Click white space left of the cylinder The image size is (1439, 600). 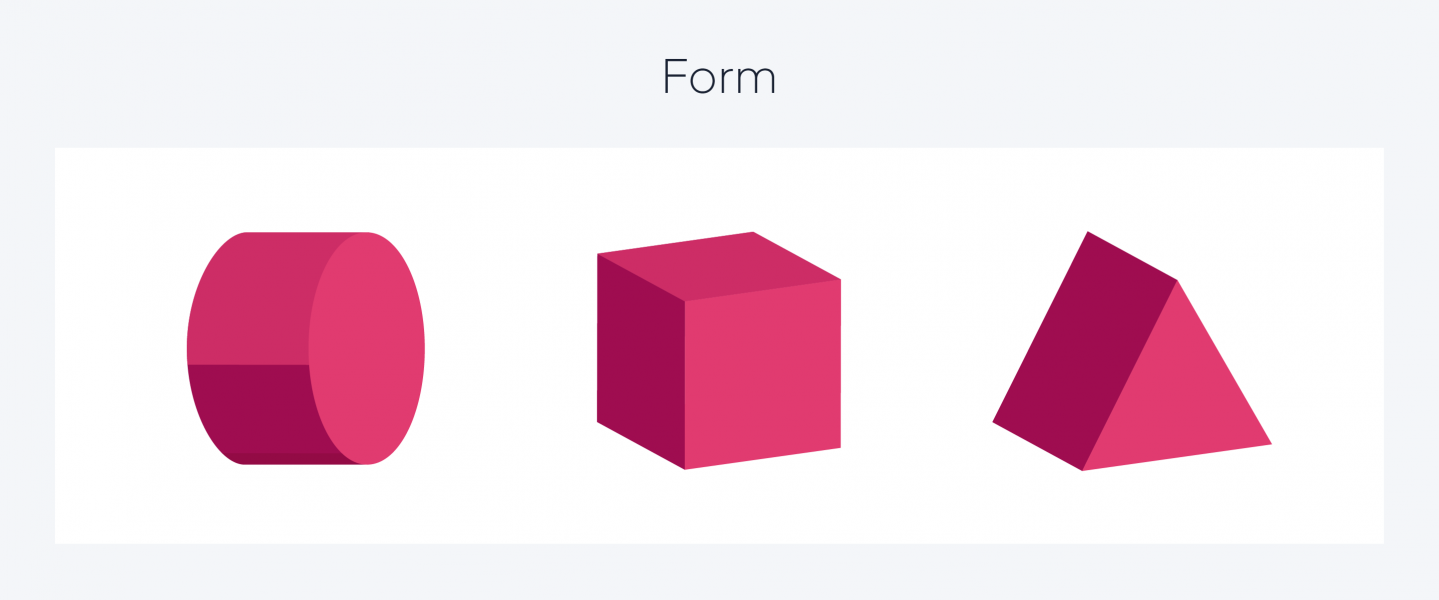[120, 348]
